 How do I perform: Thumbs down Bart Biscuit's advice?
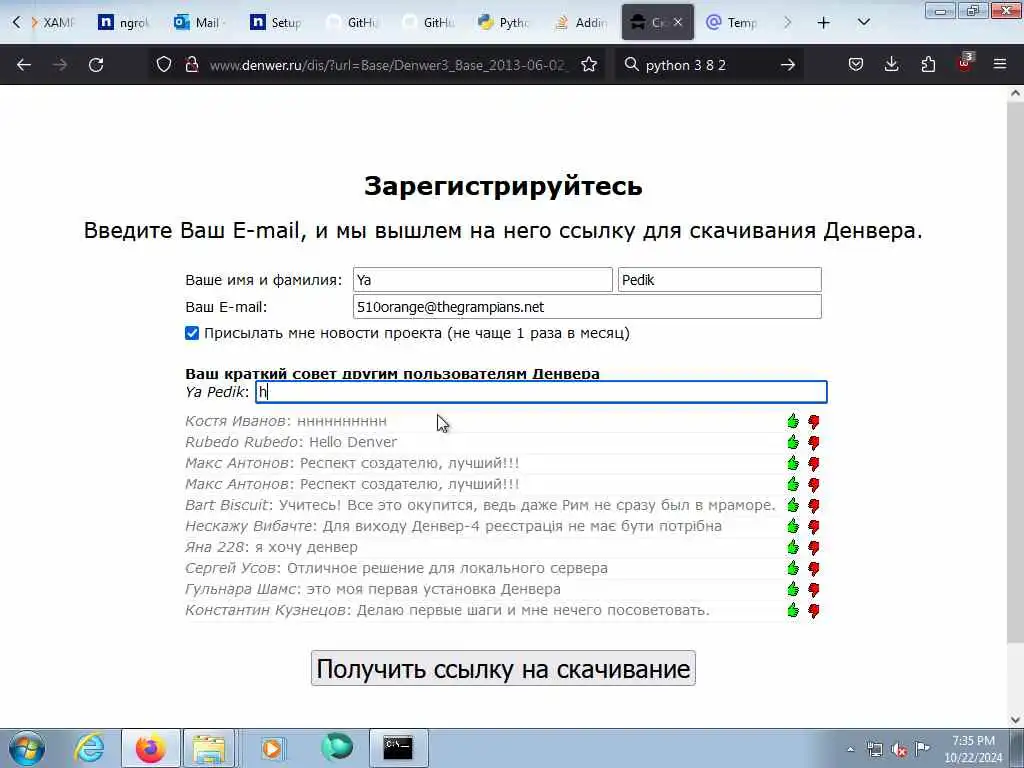pyautogui.click(x=814, y=505)
